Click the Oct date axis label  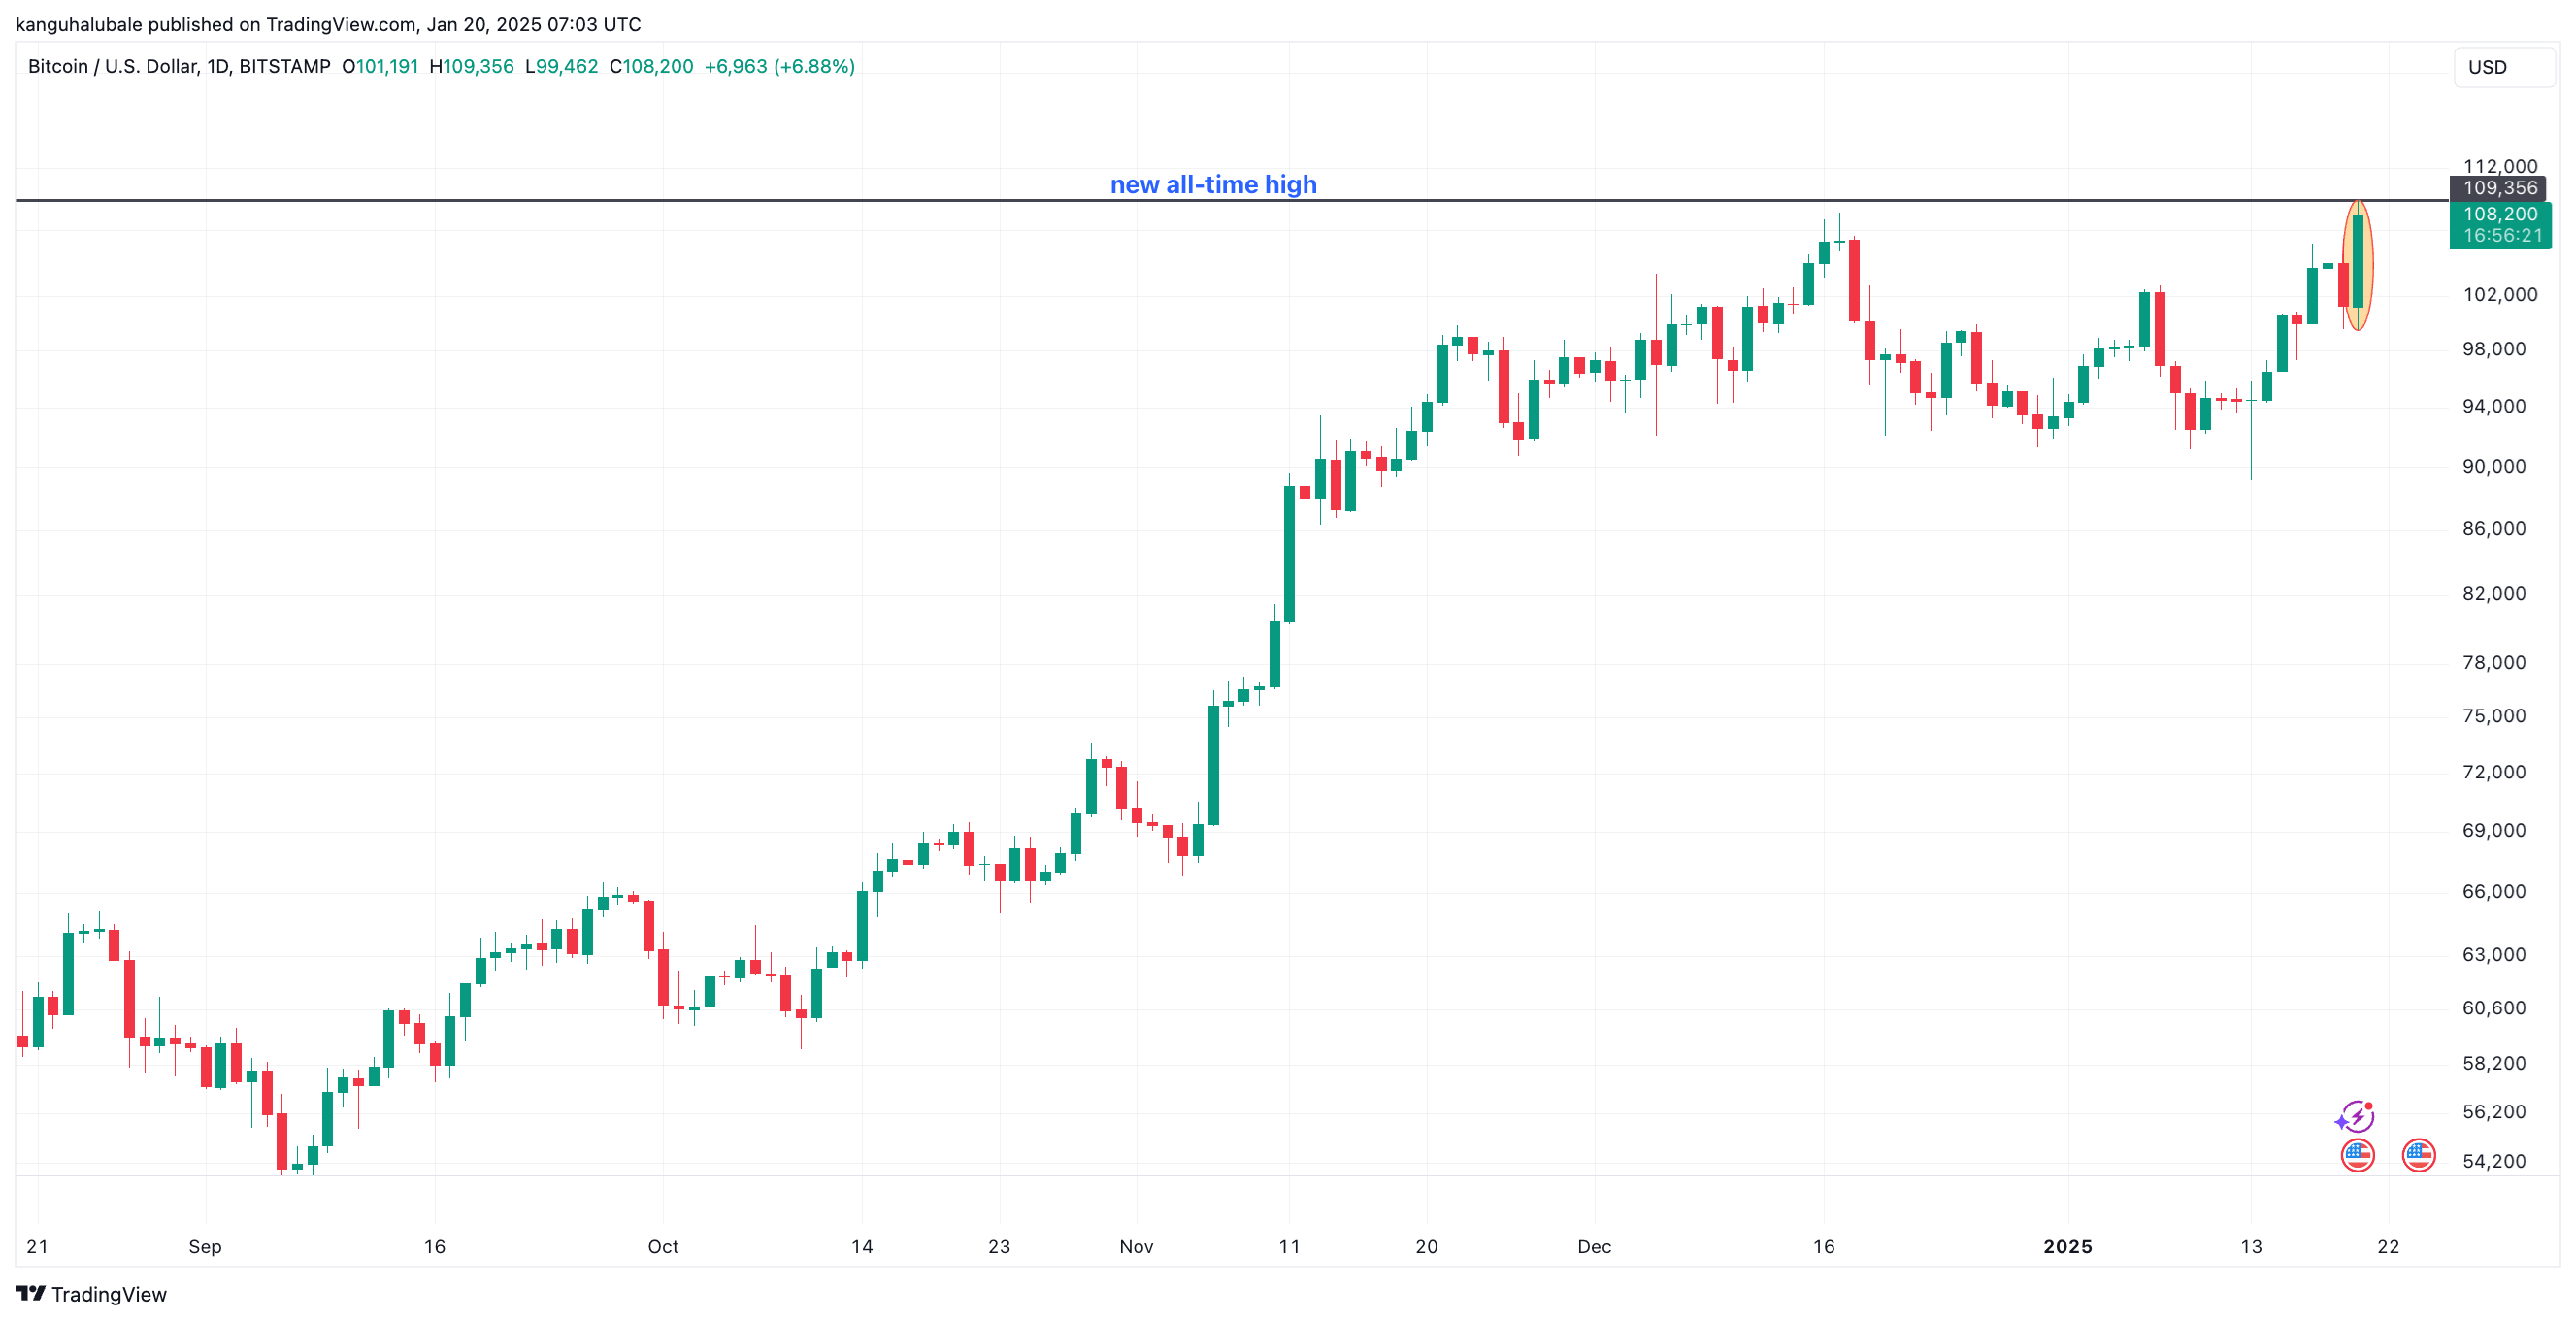(663, 1246)
